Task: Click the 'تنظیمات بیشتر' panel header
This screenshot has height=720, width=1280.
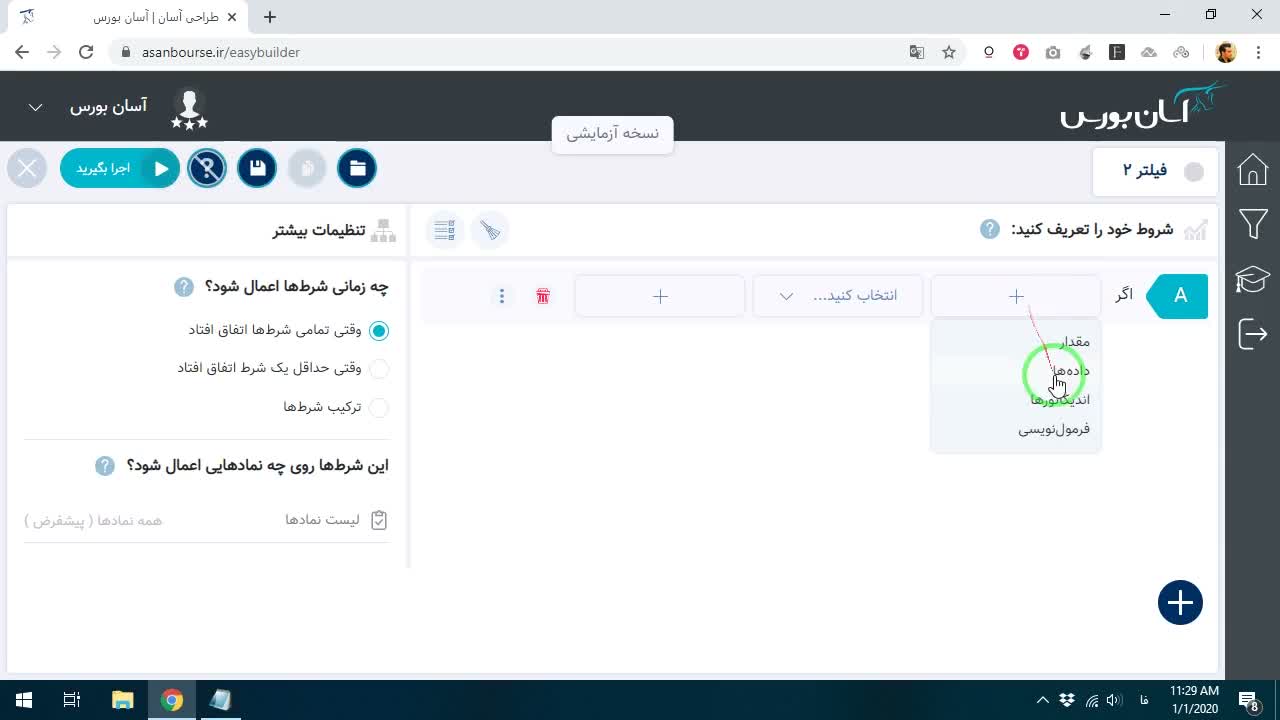Action: (x=319, y=231)
